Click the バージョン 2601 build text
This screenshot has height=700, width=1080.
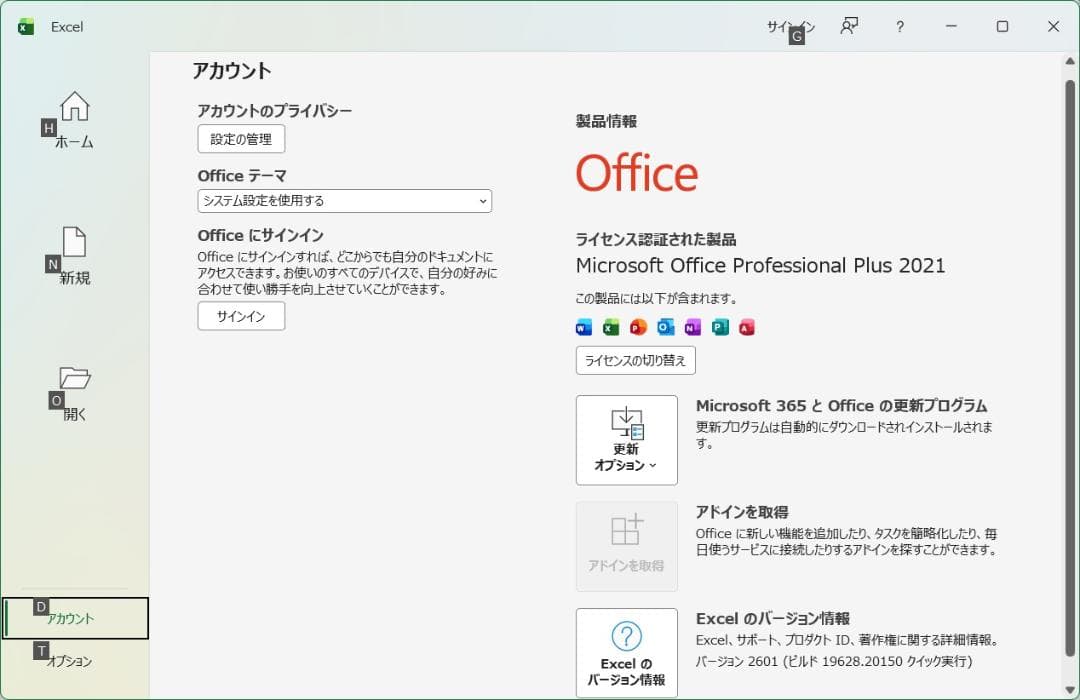pyautogui.click(x=833, y=661)
